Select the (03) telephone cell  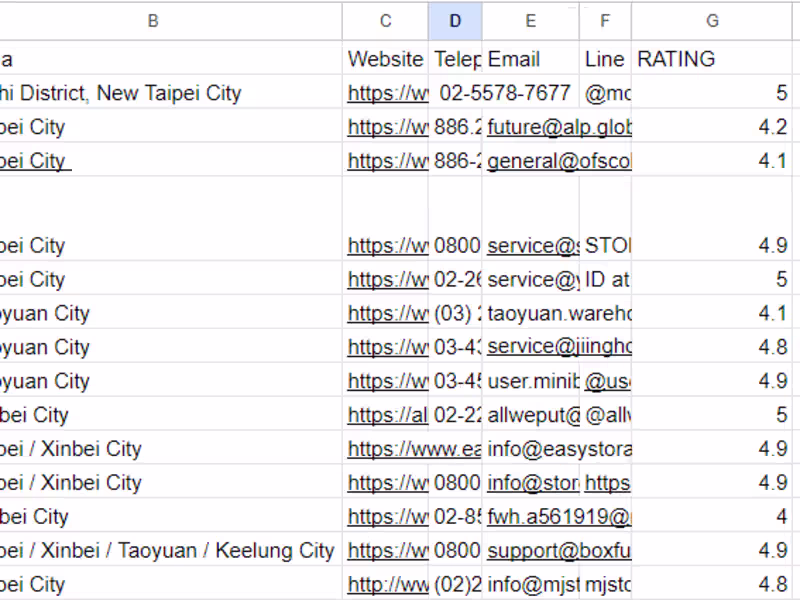point(455,313)
